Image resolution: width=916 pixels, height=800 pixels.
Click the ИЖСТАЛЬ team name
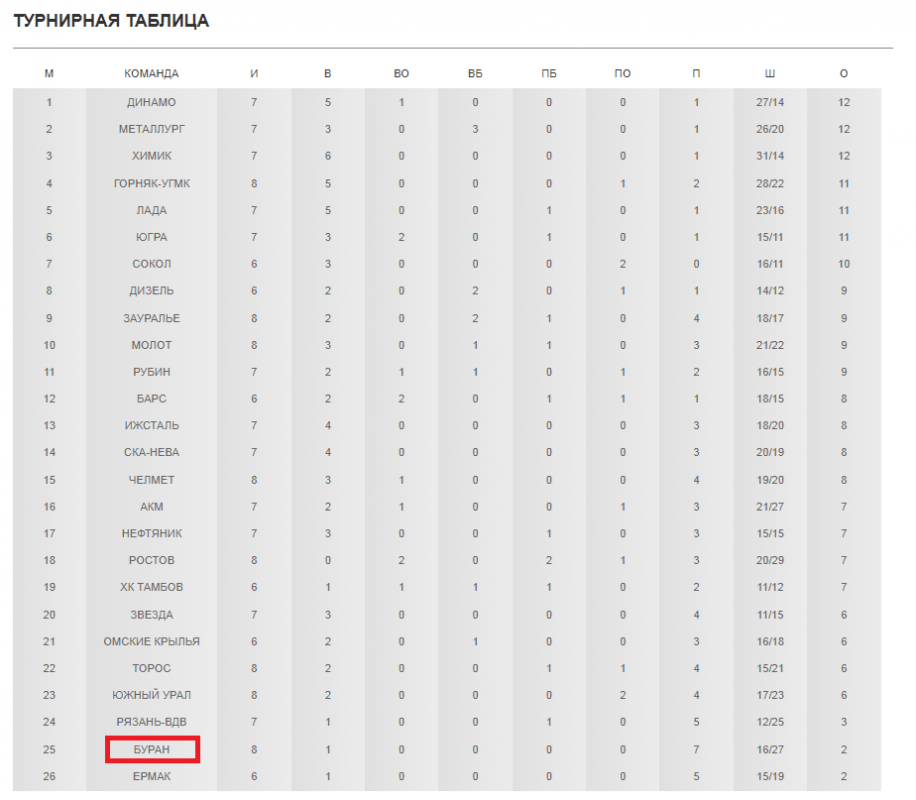click(x=151, y=426)
